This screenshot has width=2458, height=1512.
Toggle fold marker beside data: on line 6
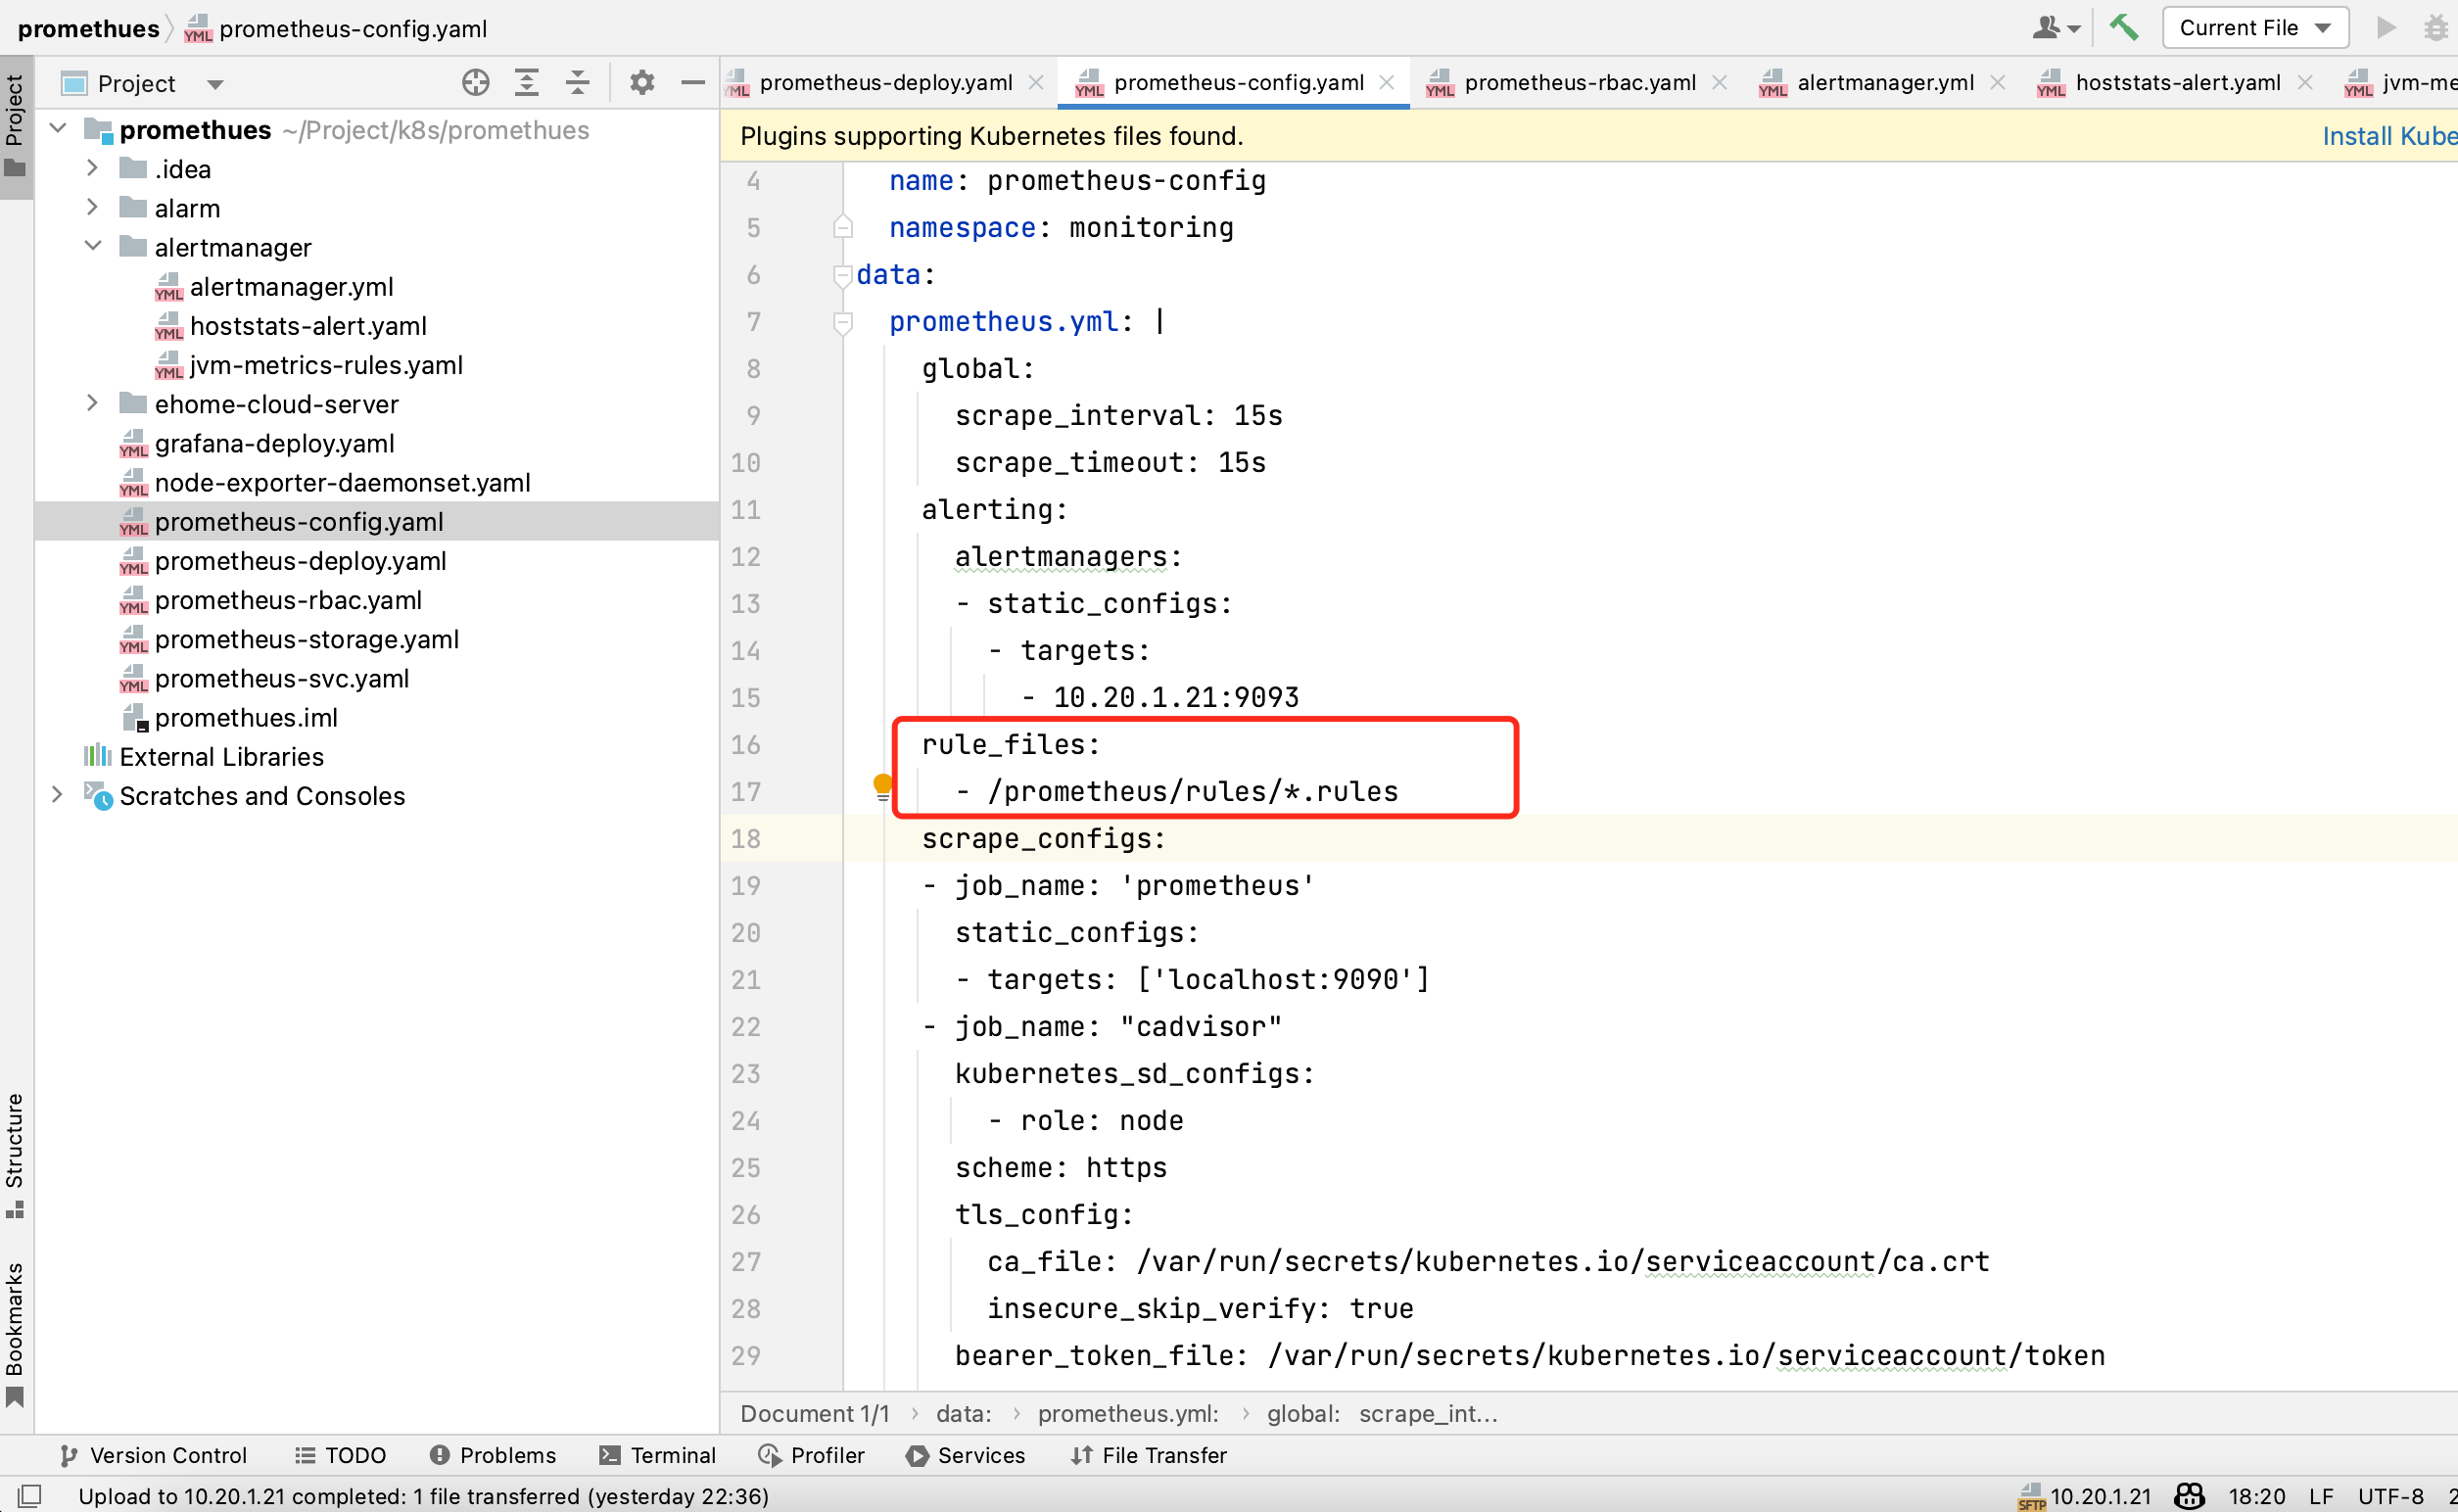click(842, 275)
